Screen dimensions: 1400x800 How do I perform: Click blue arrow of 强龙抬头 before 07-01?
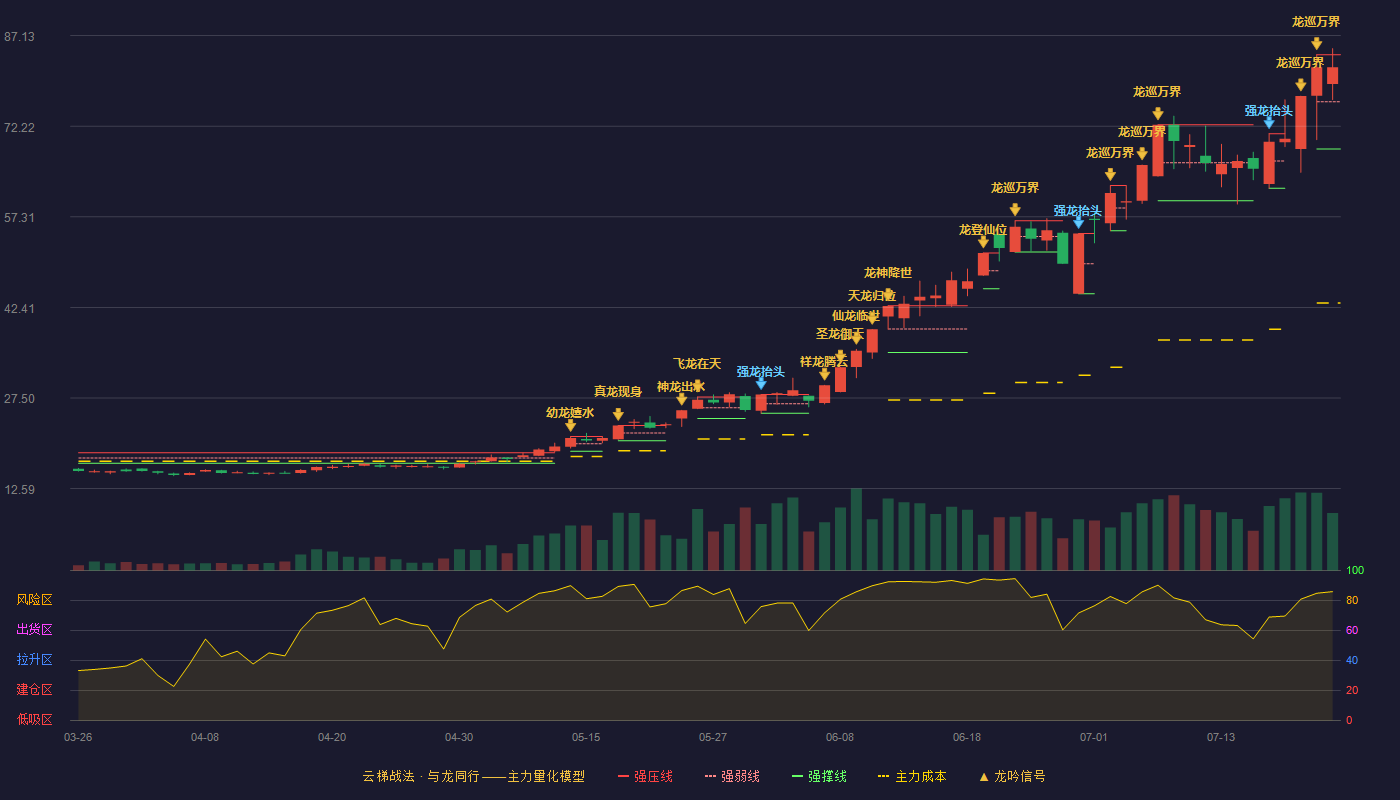[x=1078, y=223]
